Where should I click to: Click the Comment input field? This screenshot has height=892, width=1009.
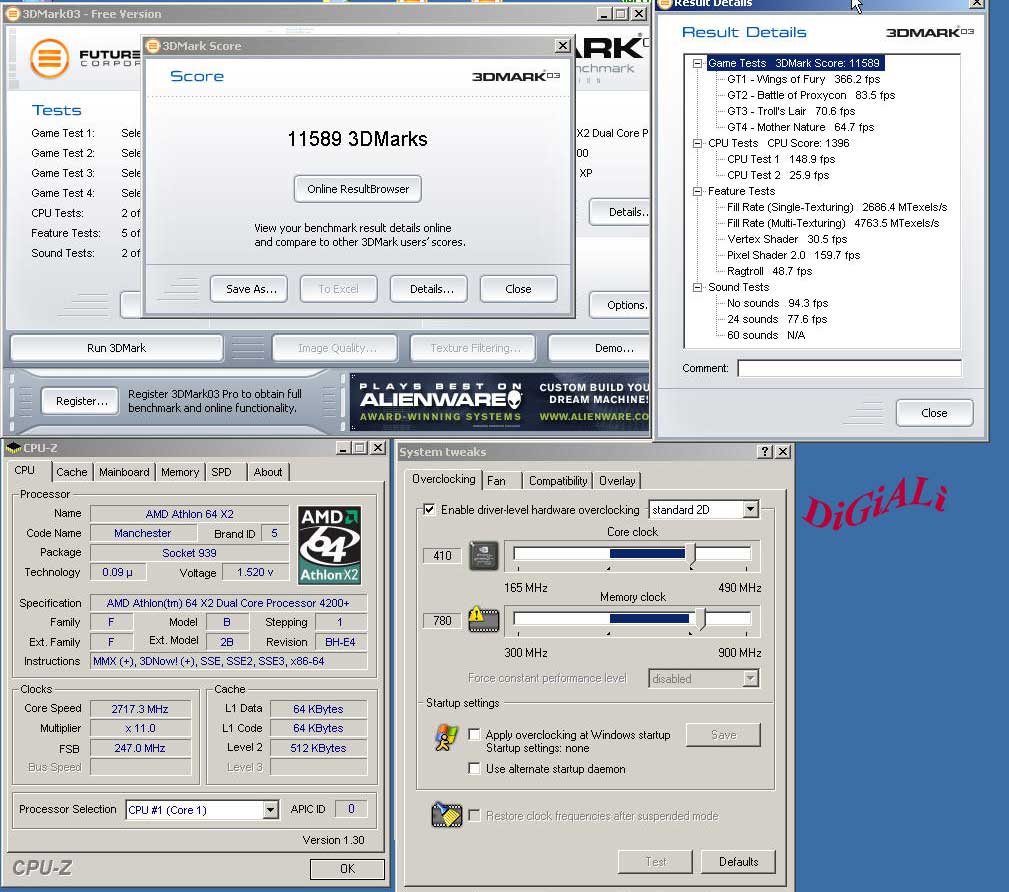pyautogui.click(x=849, y=368)
